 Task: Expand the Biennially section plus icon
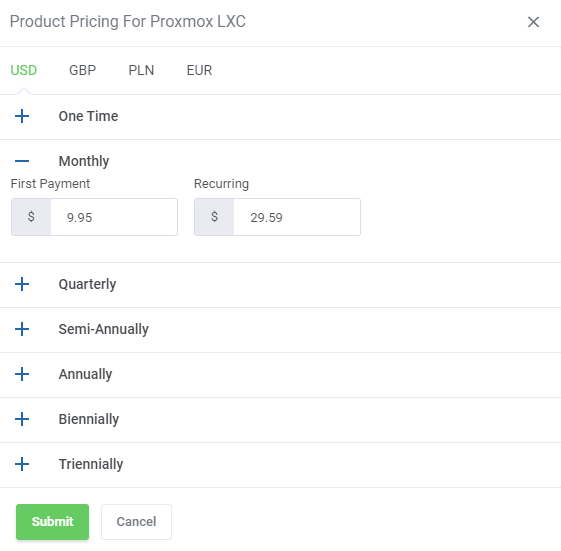(22, 419)
